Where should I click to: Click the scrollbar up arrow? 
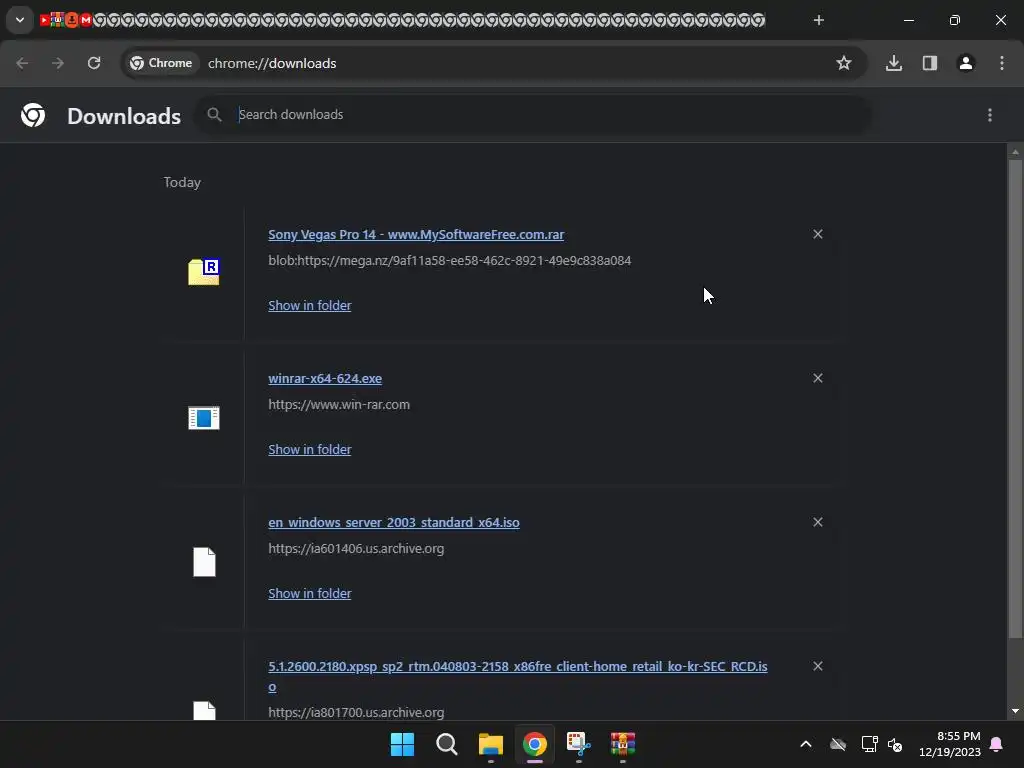click(x=1015, y=152)
